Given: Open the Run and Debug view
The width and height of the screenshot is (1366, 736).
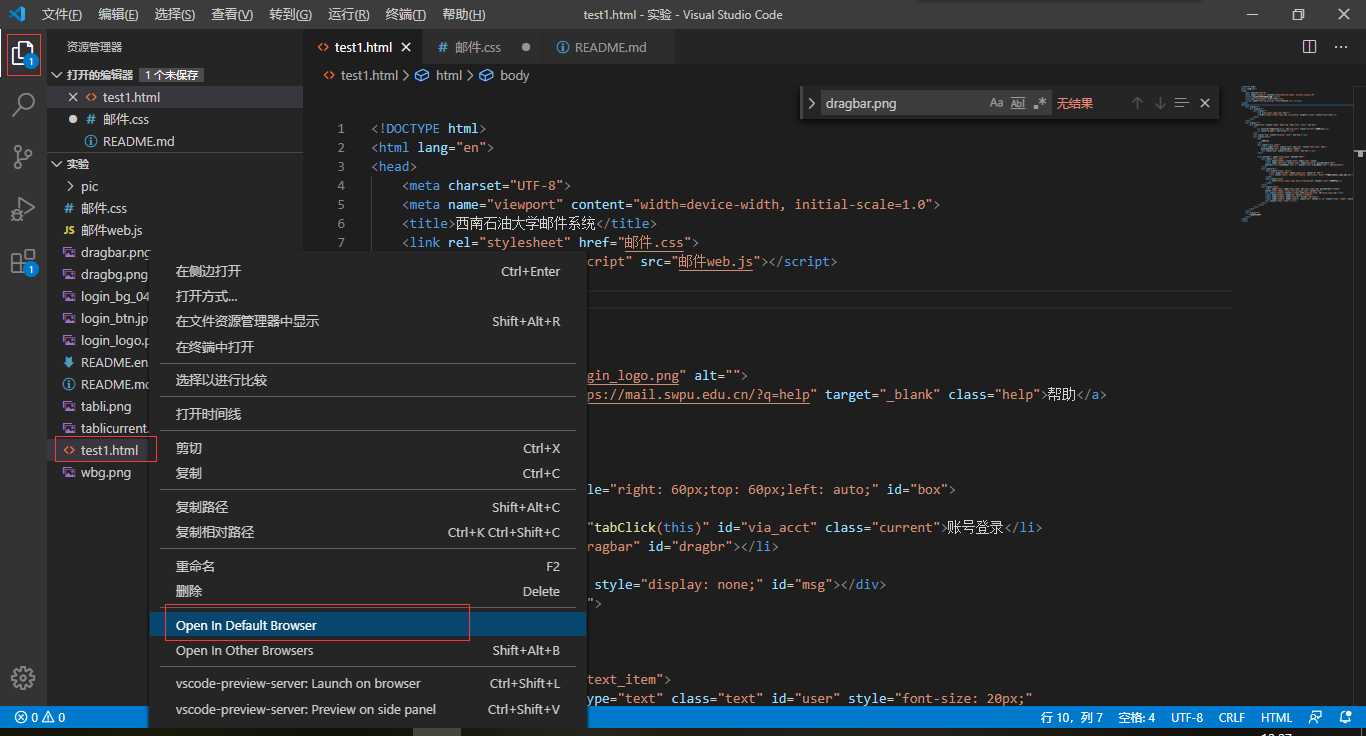Looking at the screenshot, I should (23, 209).
